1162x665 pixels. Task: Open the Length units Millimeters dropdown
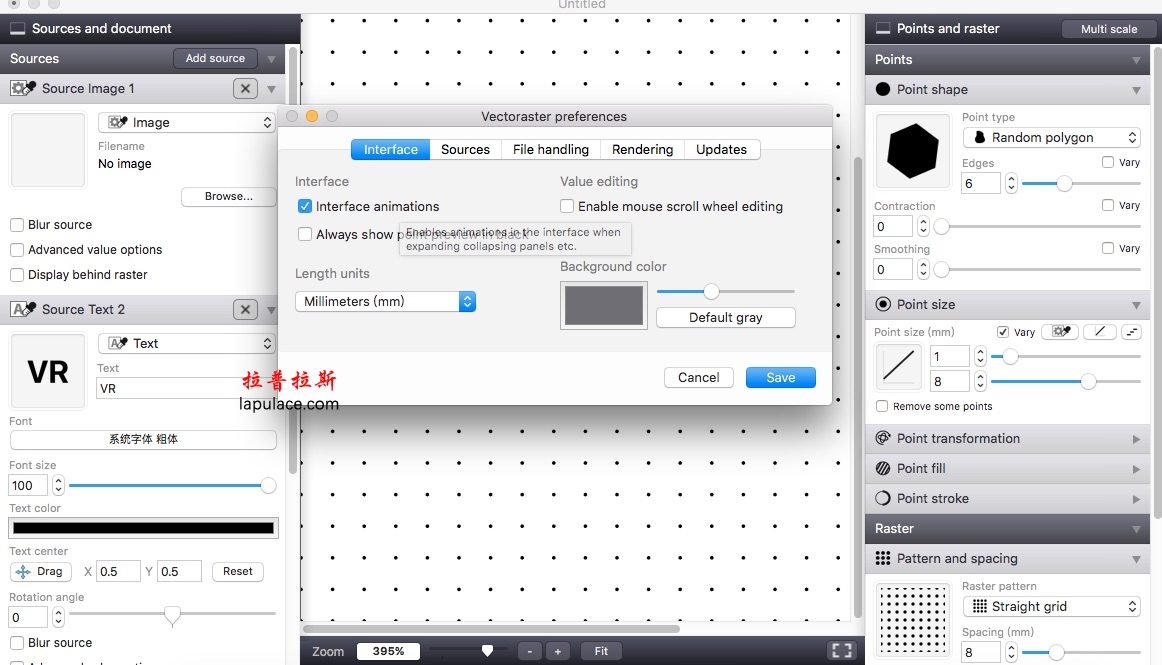pyautogui.click(x=385, y=301)
